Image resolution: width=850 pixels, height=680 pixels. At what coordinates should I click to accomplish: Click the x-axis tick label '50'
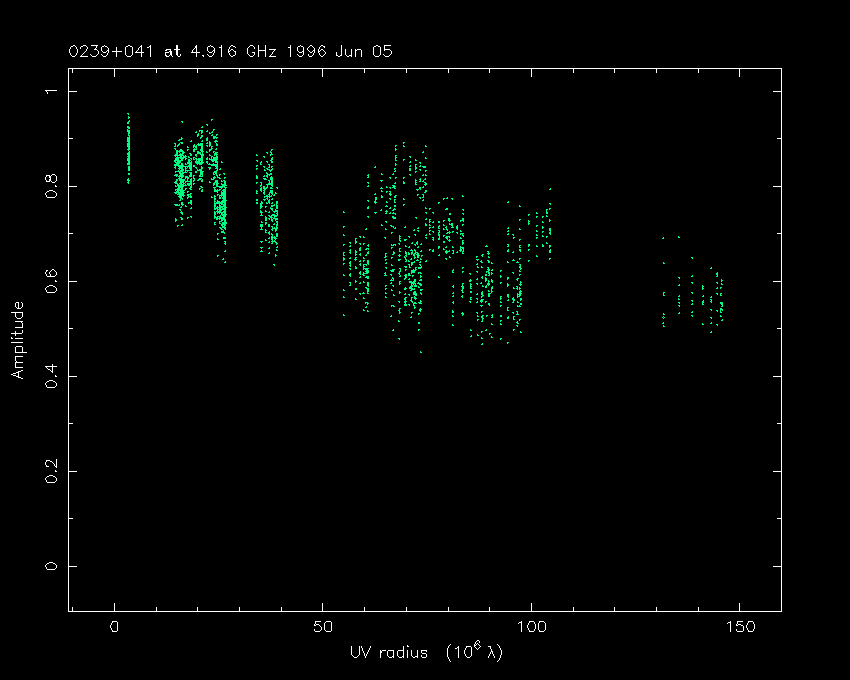coord(322,627)
